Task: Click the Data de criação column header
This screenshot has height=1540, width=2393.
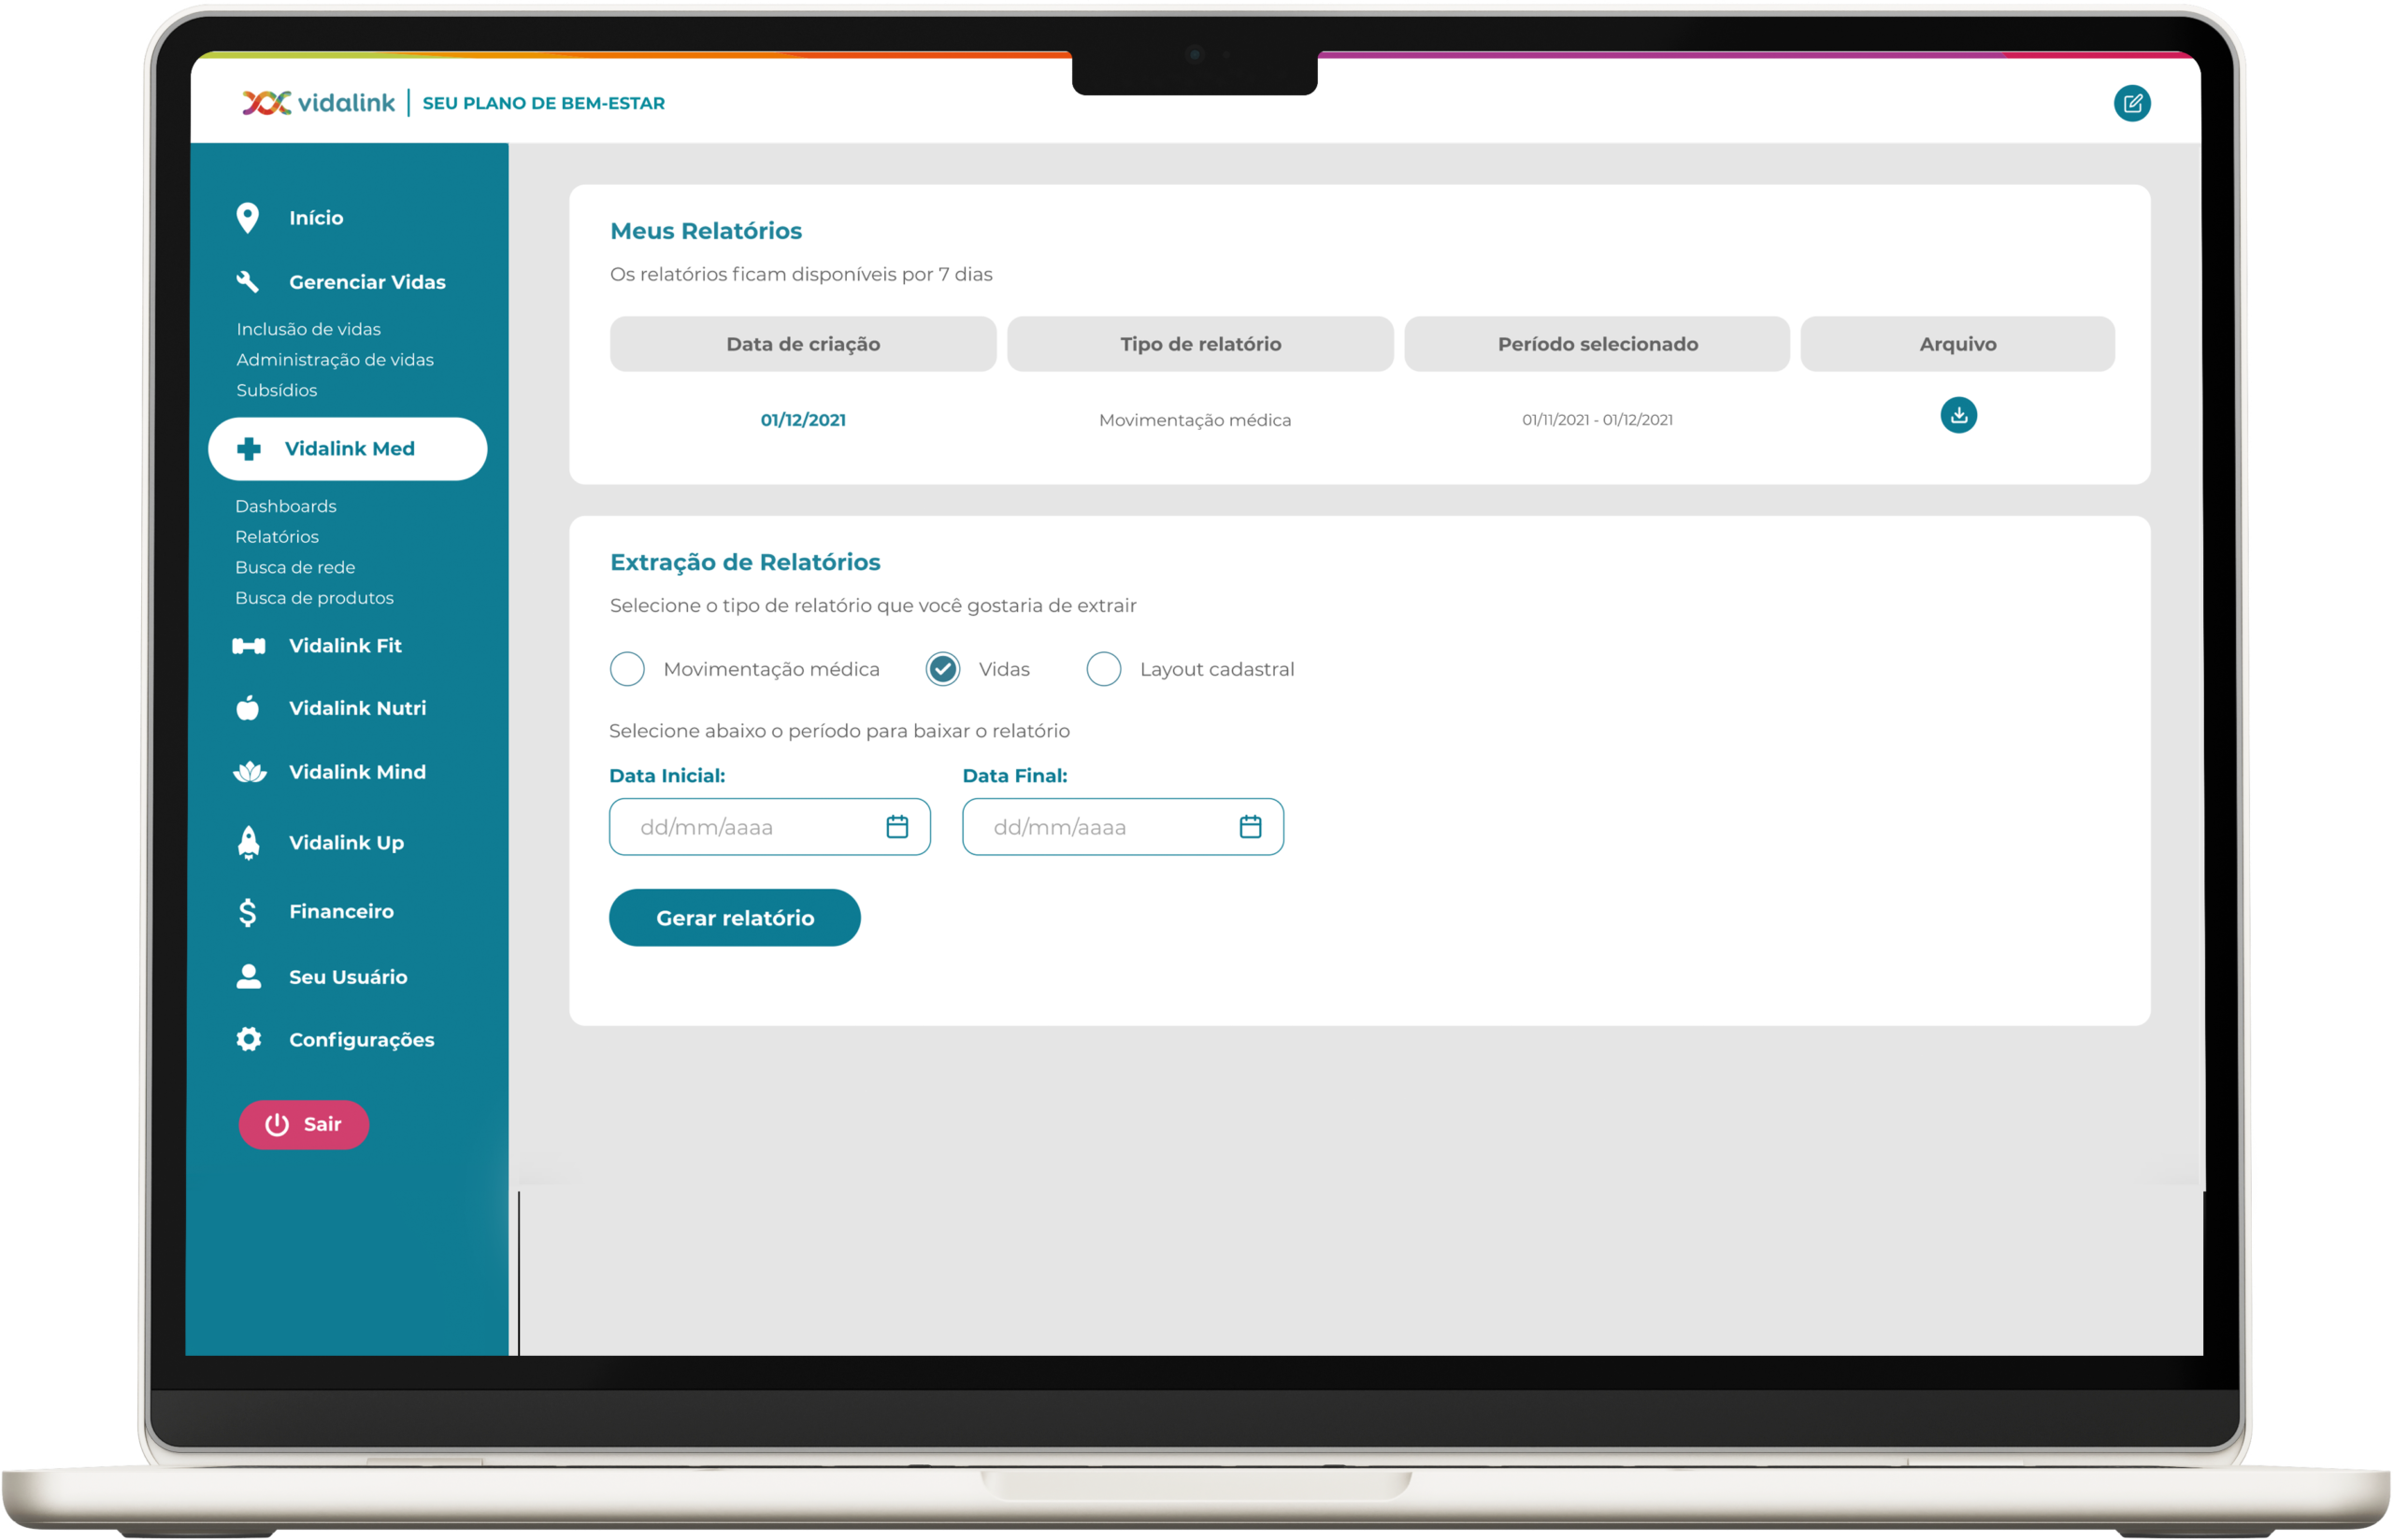Action: pos(803,344)
